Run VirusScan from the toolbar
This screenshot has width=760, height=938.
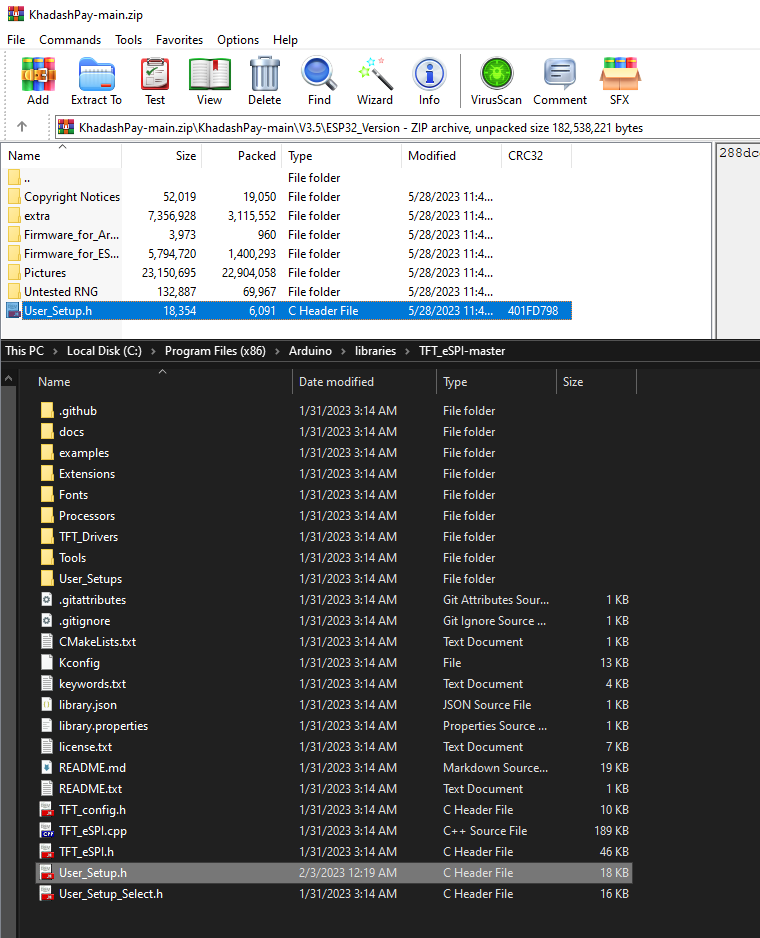tap(497, 74)
